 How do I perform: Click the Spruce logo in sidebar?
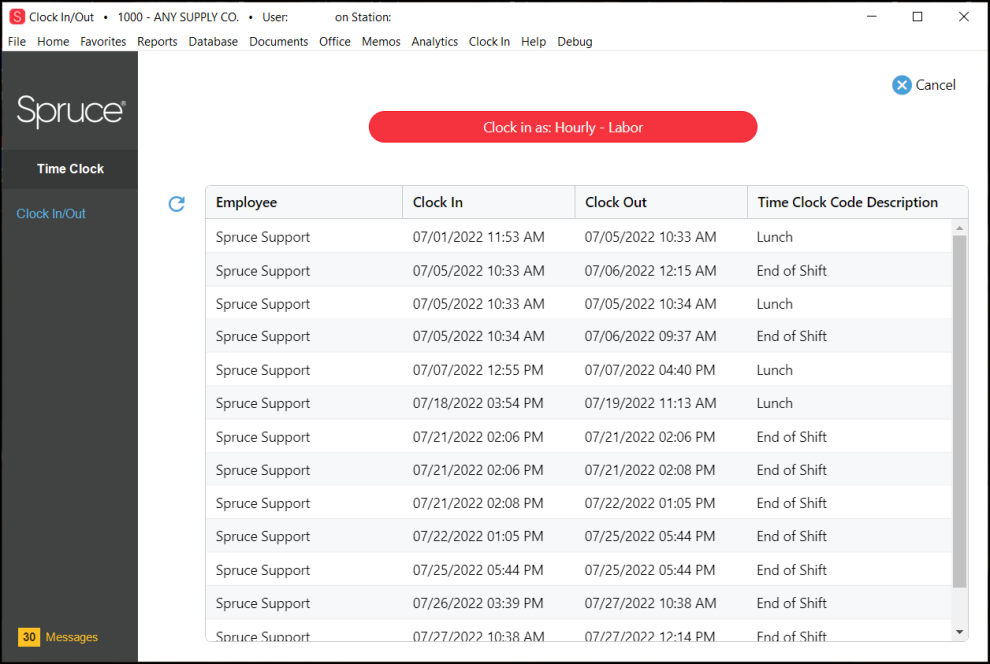pyautogui.click(x=71, y=111)
